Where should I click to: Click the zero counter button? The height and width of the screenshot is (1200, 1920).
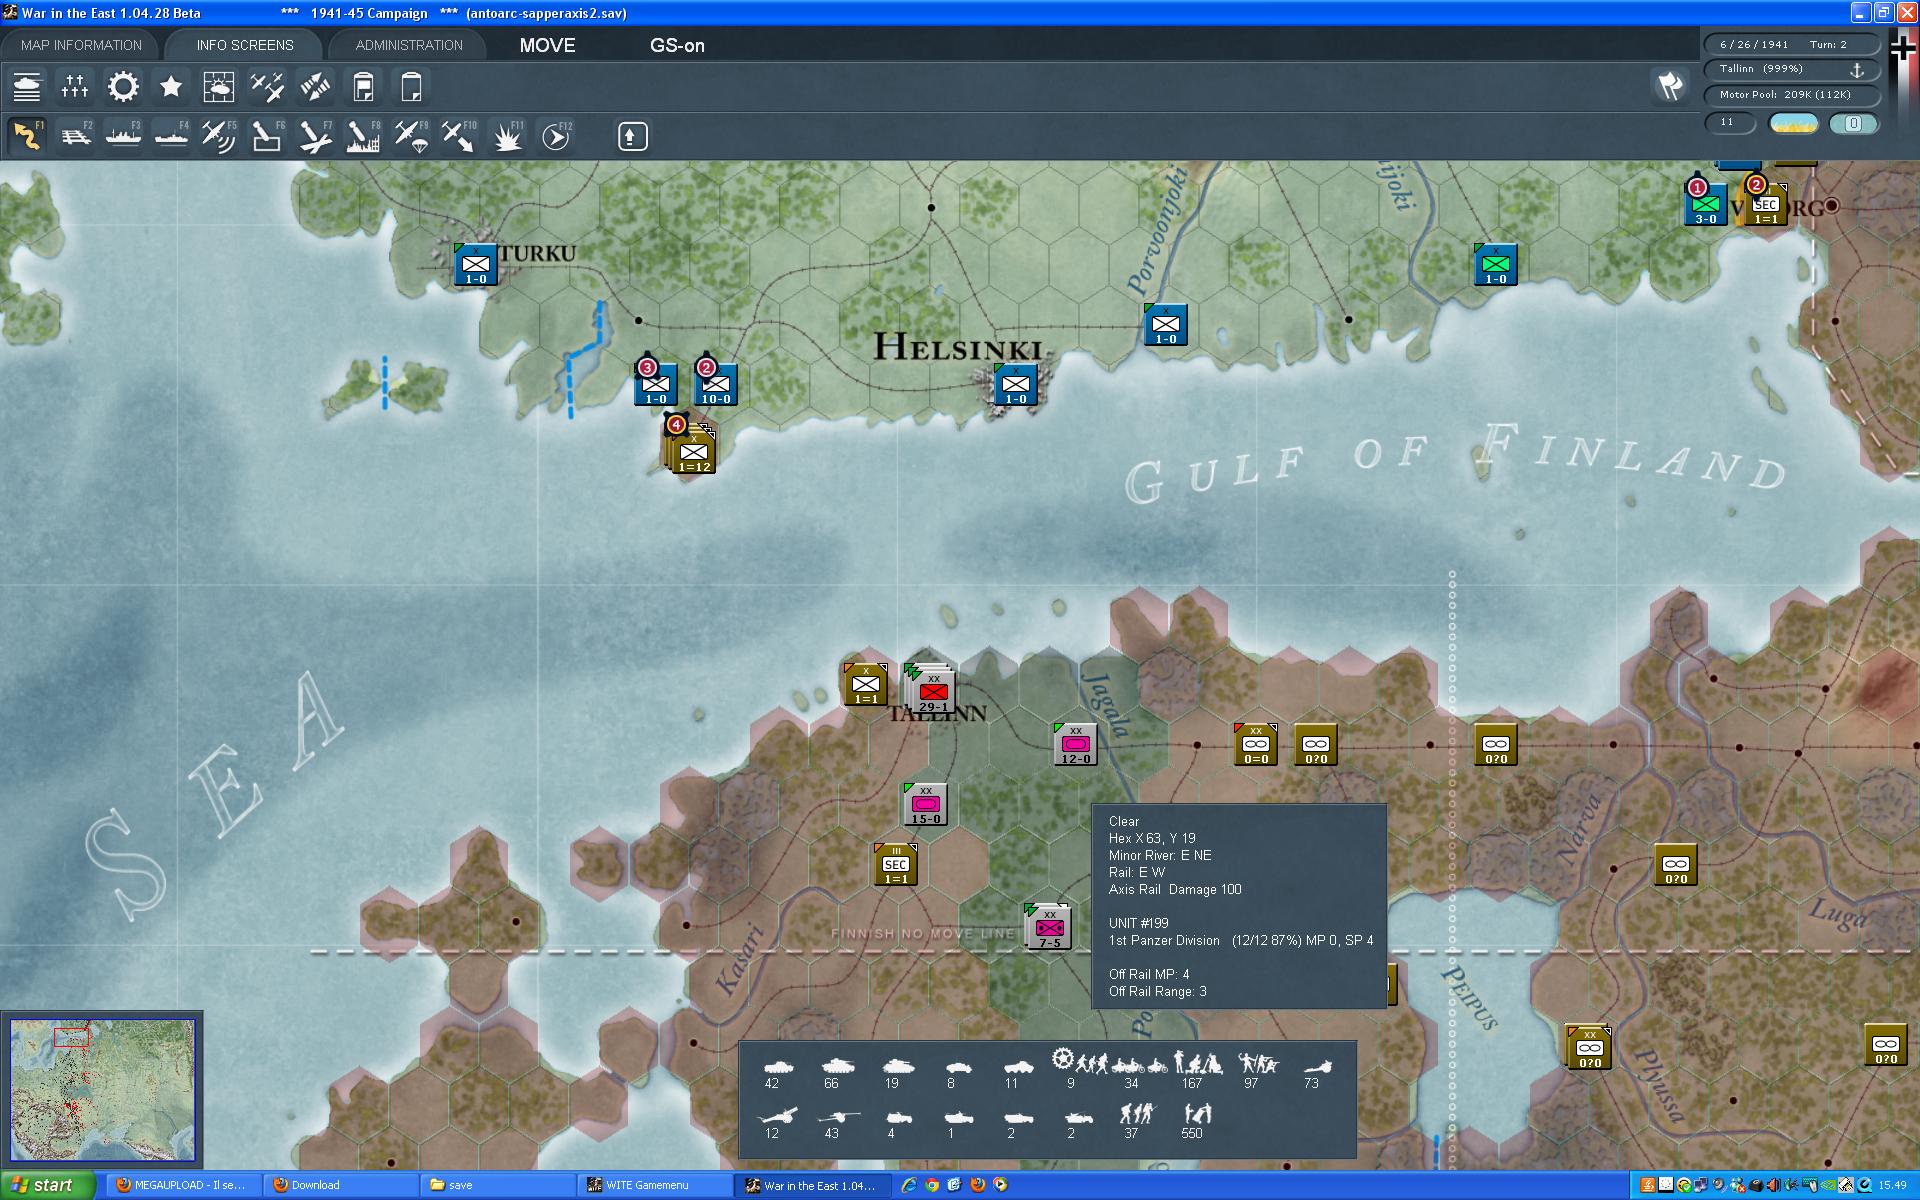click(x=1853, y=123)
